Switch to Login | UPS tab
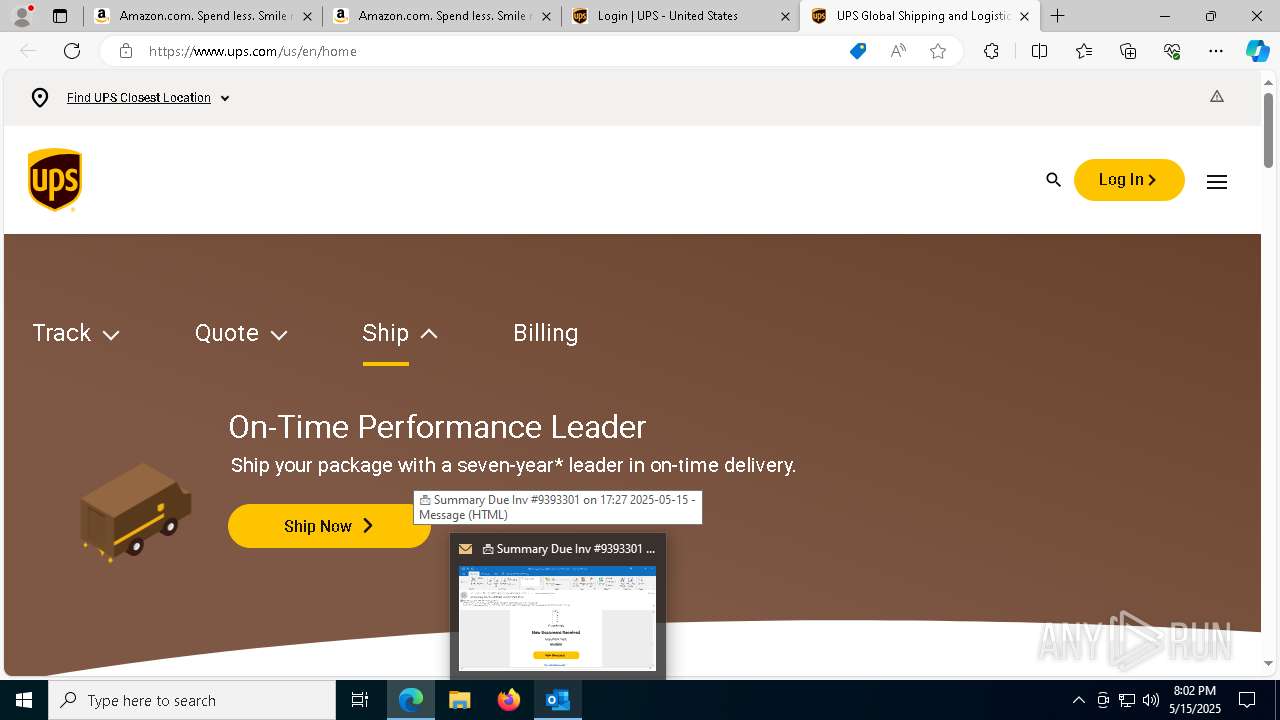 [x=680, y=16]
